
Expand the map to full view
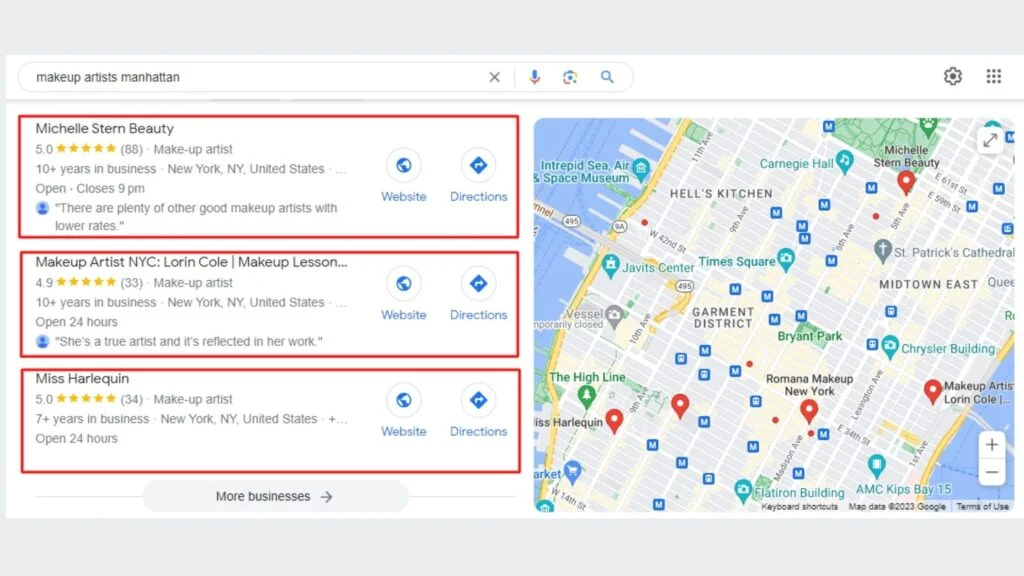coord(991,140)
